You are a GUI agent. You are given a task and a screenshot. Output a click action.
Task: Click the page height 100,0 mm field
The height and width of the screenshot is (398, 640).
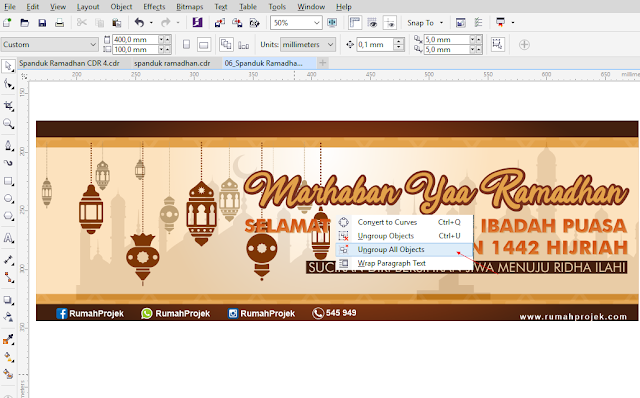tap(135, 49)
